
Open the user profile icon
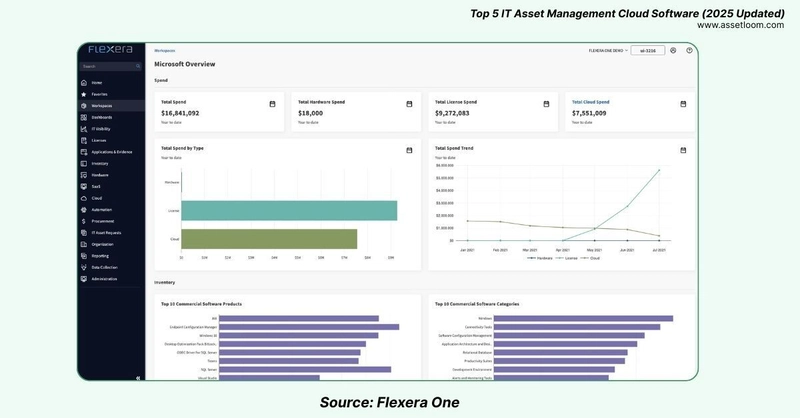coord(673,51)
